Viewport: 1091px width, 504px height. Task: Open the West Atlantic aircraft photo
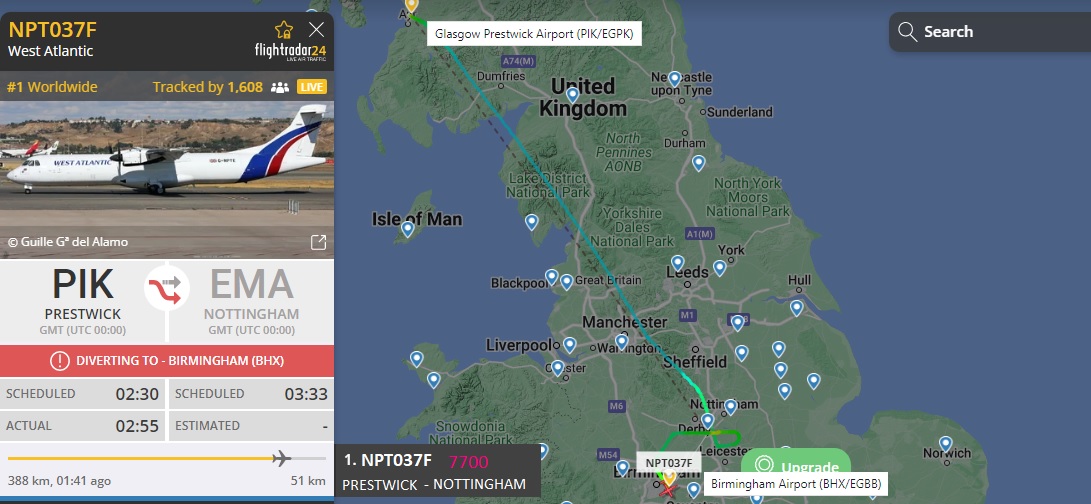click(x=167, y=180)
